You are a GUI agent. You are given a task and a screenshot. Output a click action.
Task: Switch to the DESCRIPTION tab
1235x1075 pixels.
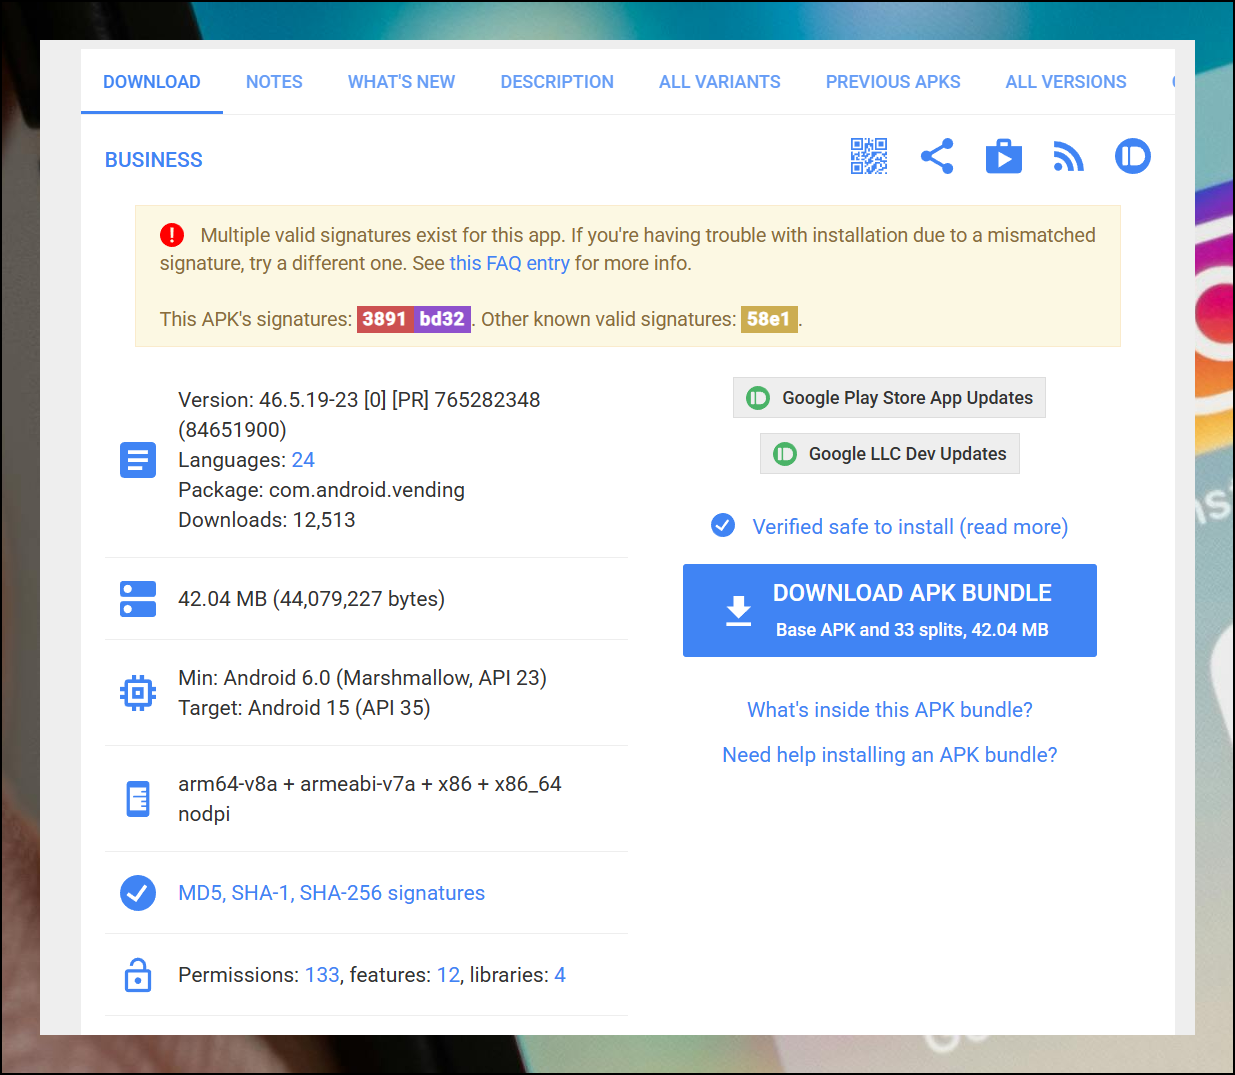557,82
